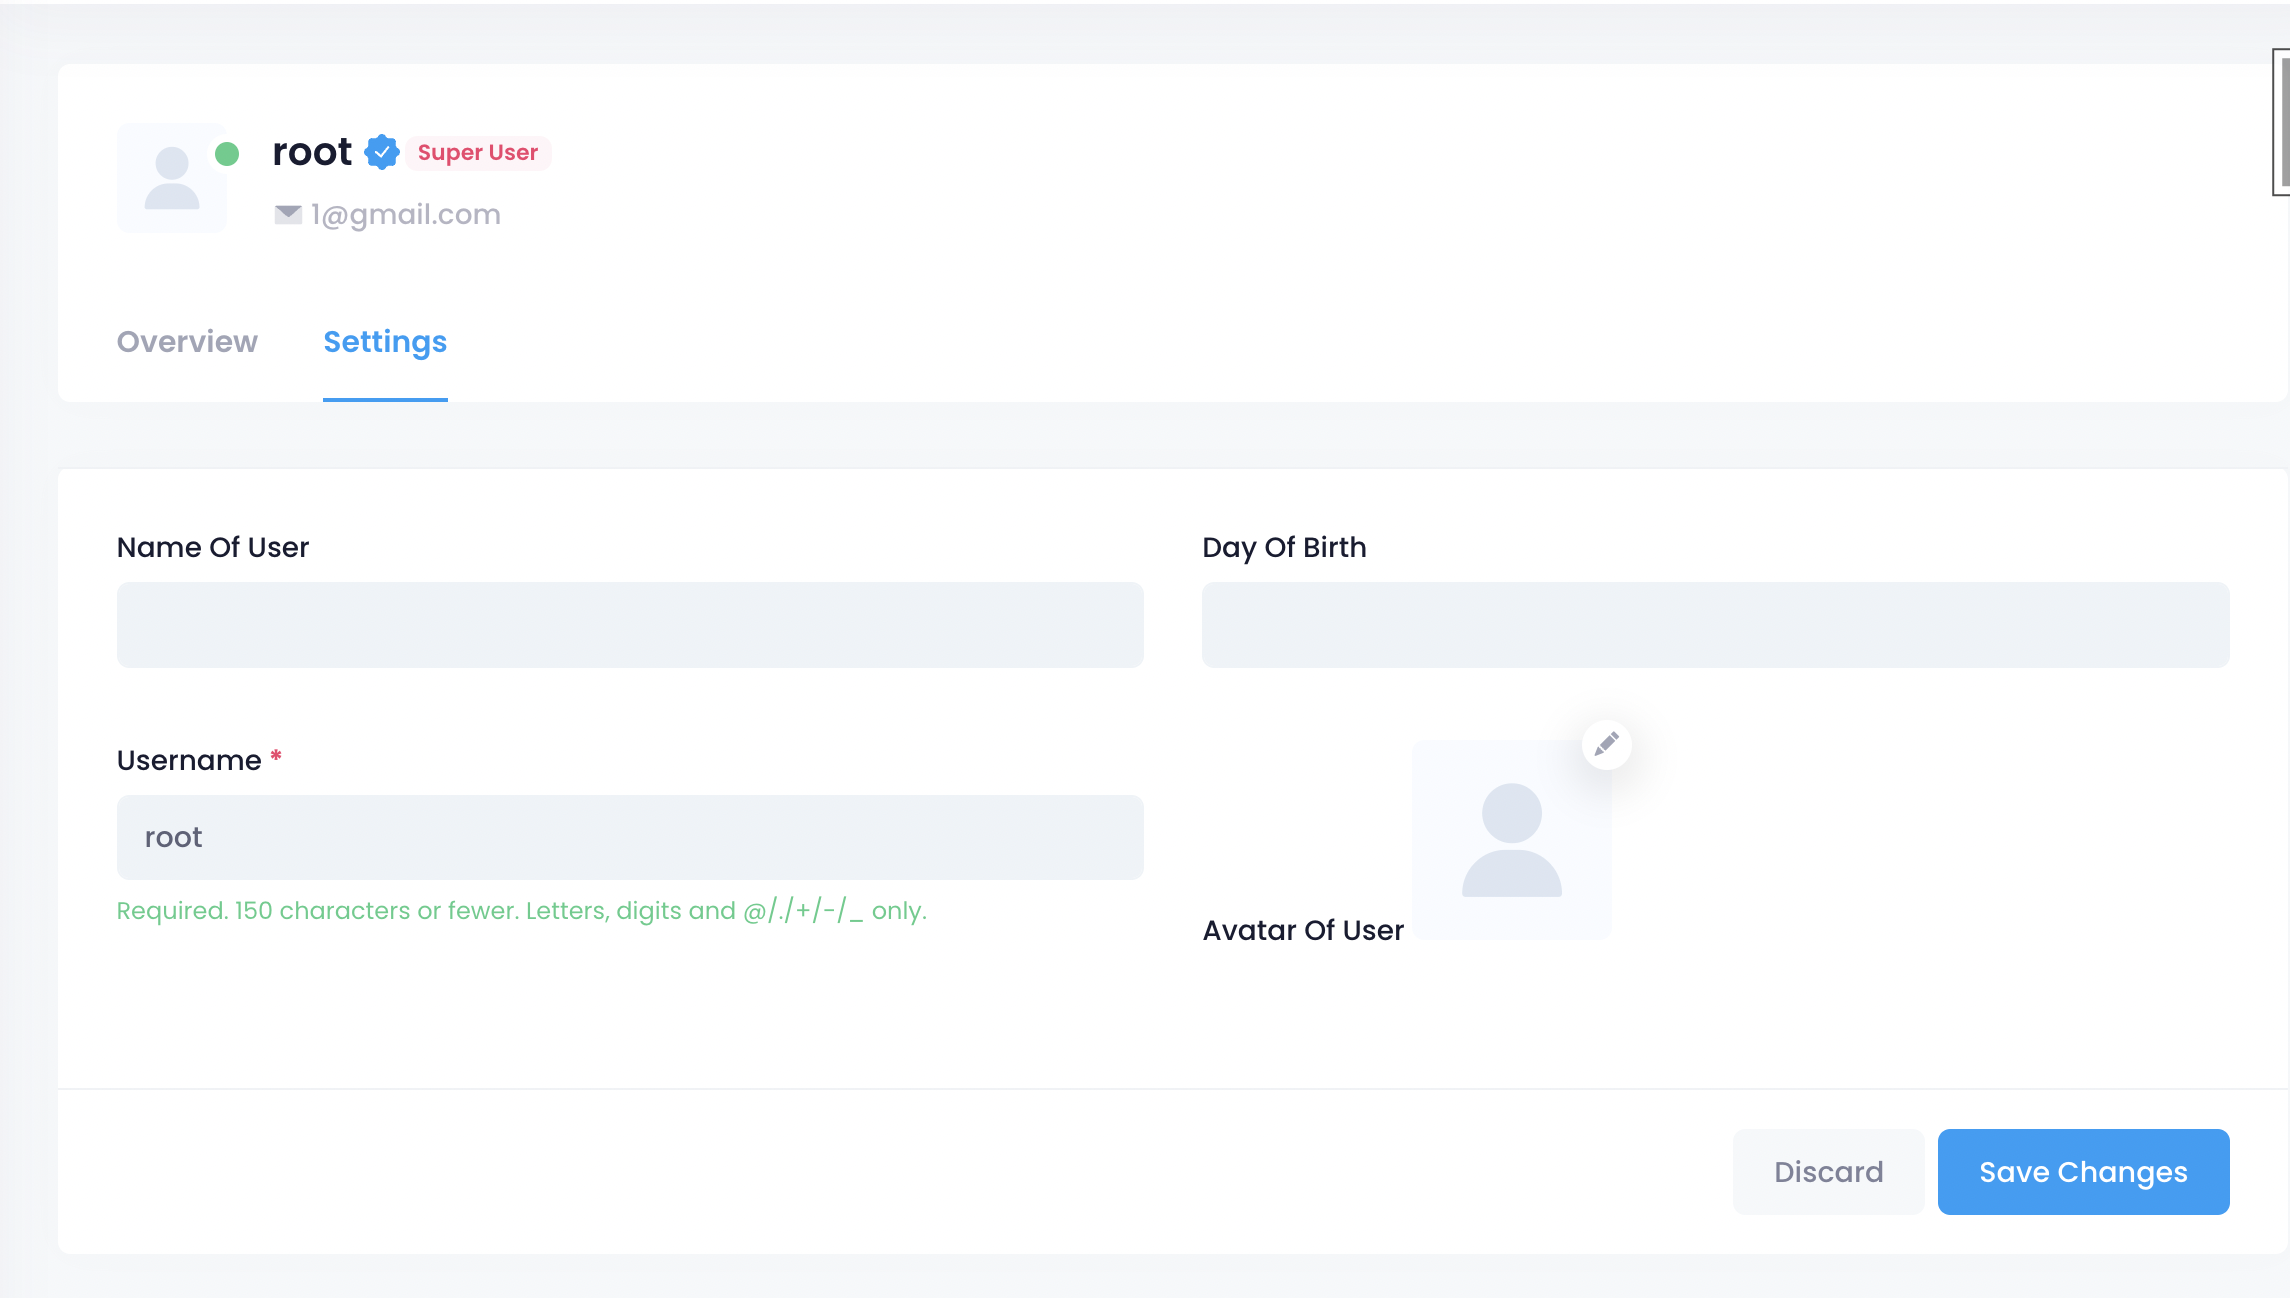Click the Super User badge
Viewport: 2290px width, 1298px height.
(x=478, y=153)
